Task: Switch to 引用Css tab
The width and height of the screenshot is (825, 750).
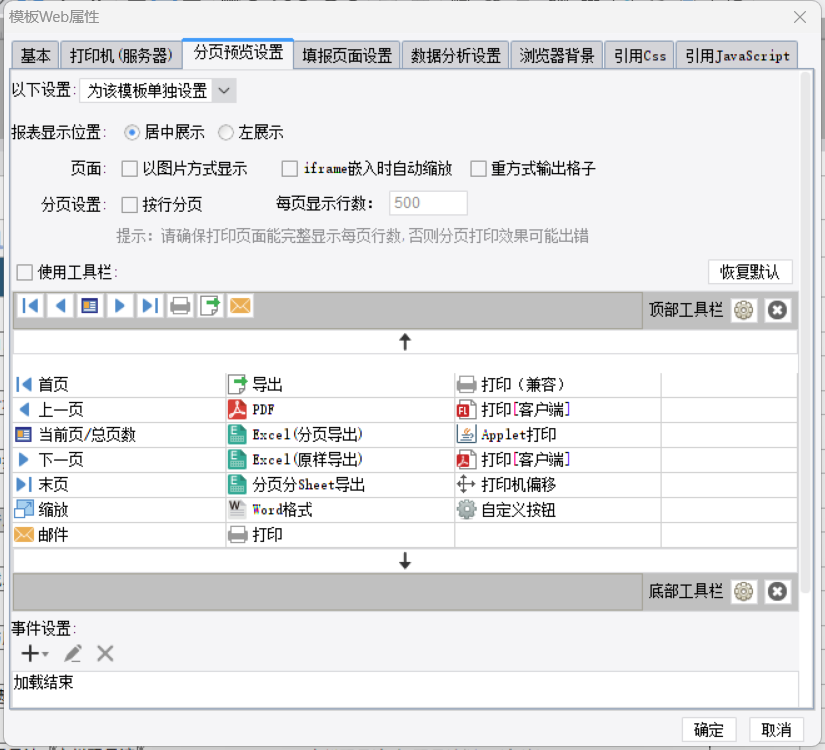Action: pyautogui.click(x=640, y=55)
